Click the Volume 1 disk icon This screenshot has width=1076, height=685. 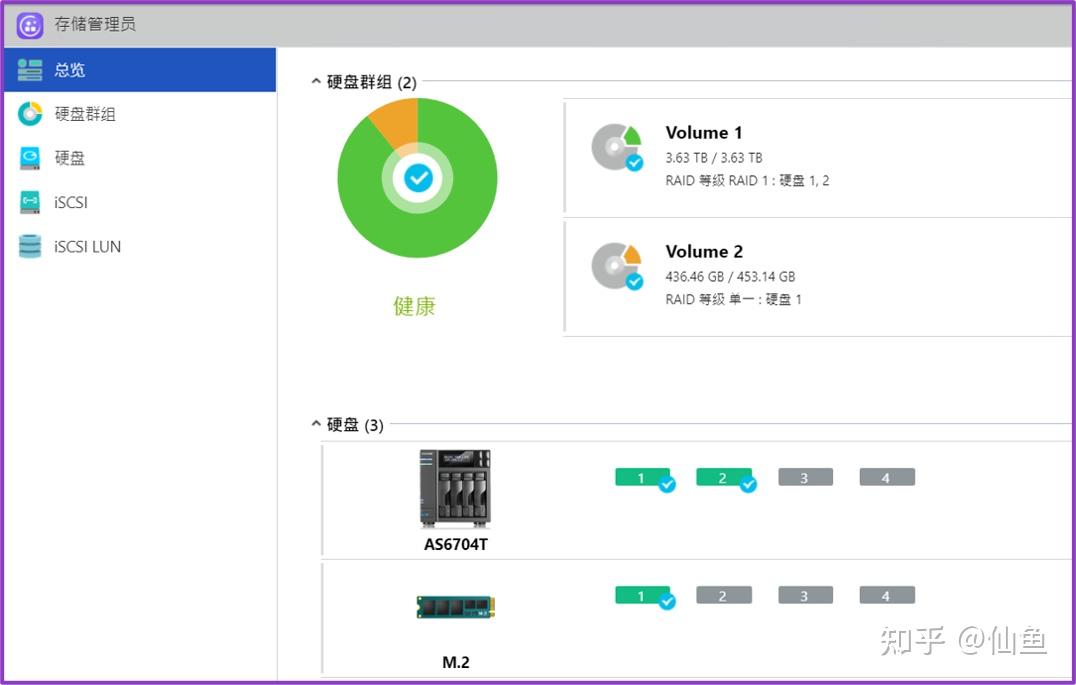(617, 145)
